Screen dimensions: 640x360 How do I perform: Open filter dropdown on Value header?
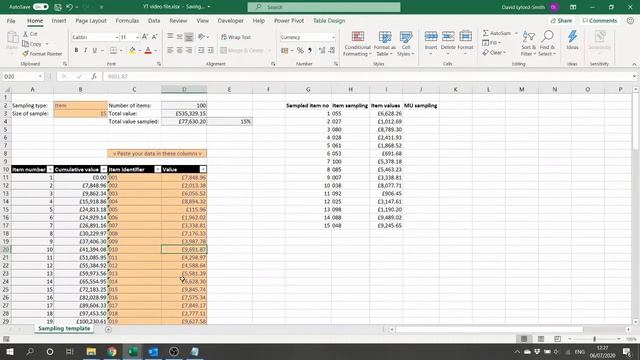(203, 169)
